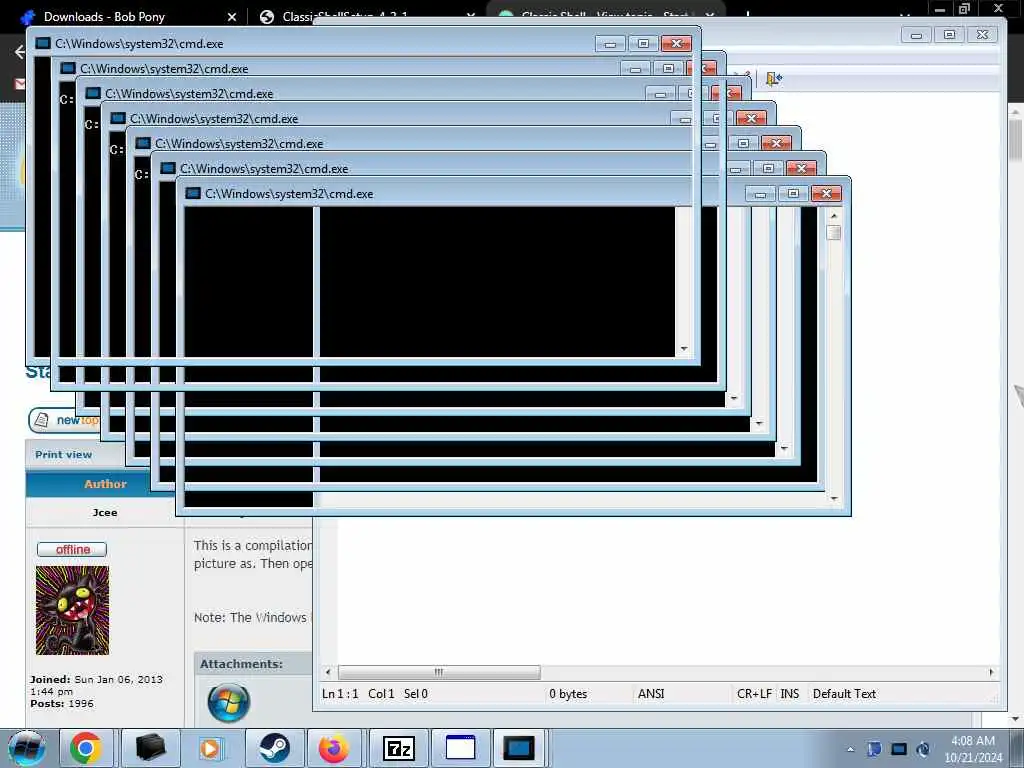Viewport: 1024px width, 768px height.
Task: Click CR+LF line ending in status bar
Action: tap(754, 694)
